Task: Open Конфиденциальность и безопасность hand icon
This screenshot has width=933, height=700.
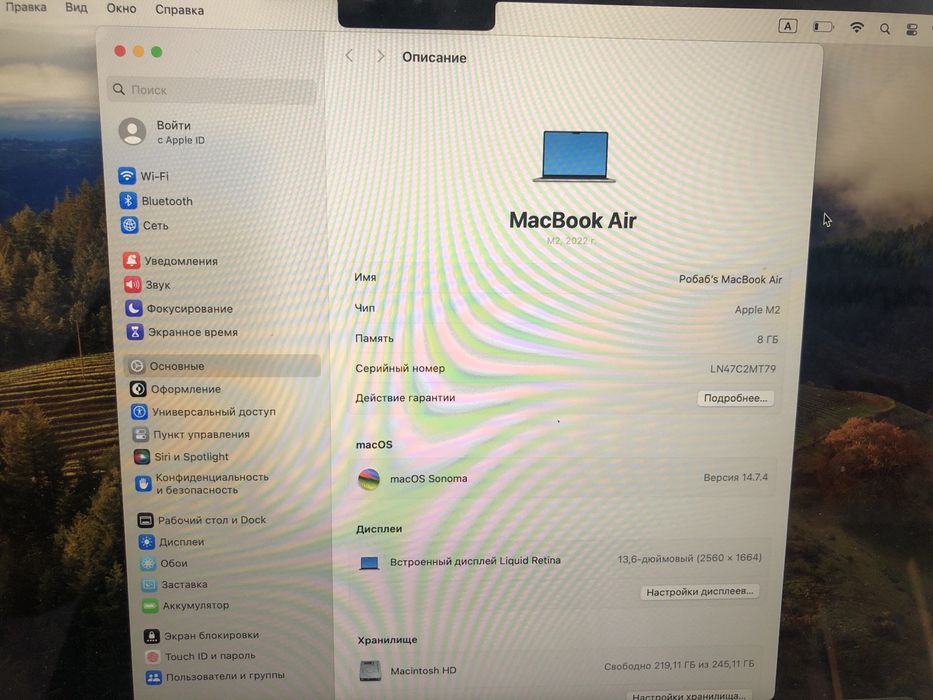Action: (143, 483)
